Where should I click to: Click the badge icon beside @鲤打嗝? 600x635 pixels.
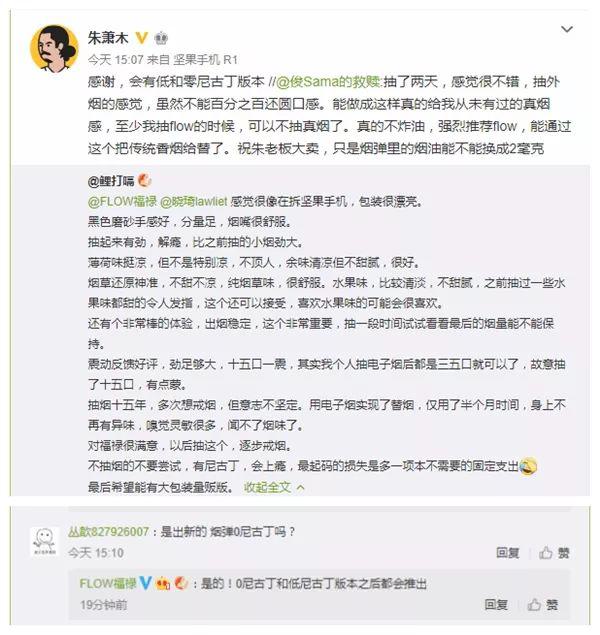(145, 180)
